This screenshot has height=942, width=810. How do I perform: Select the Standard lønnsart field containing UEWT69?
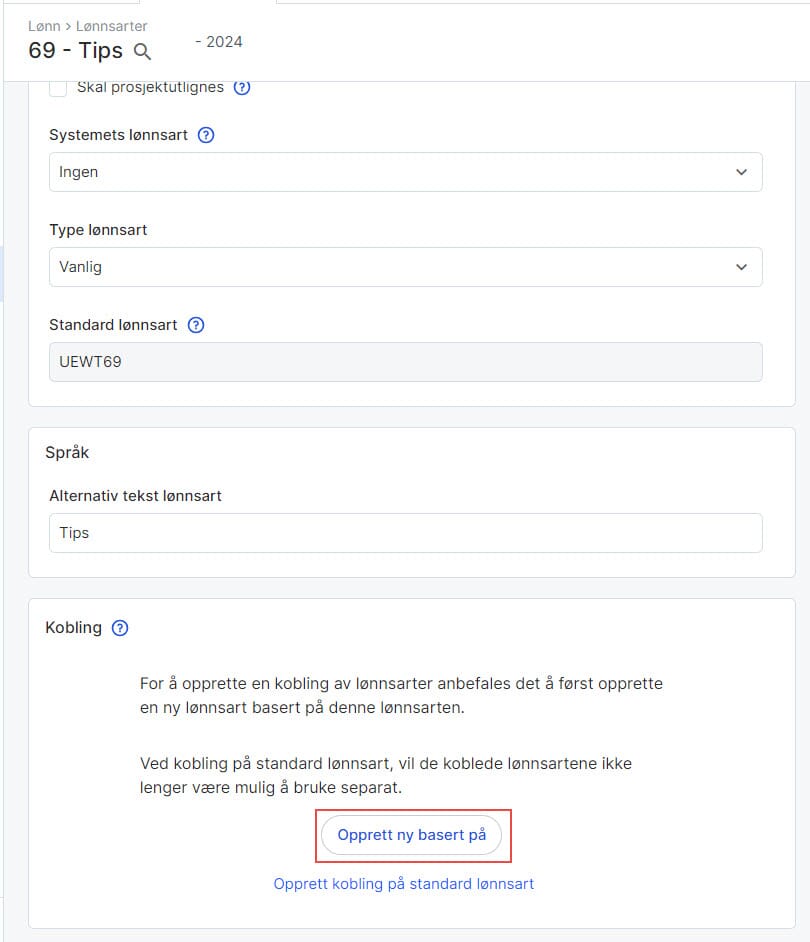click(x=405, y=362)
